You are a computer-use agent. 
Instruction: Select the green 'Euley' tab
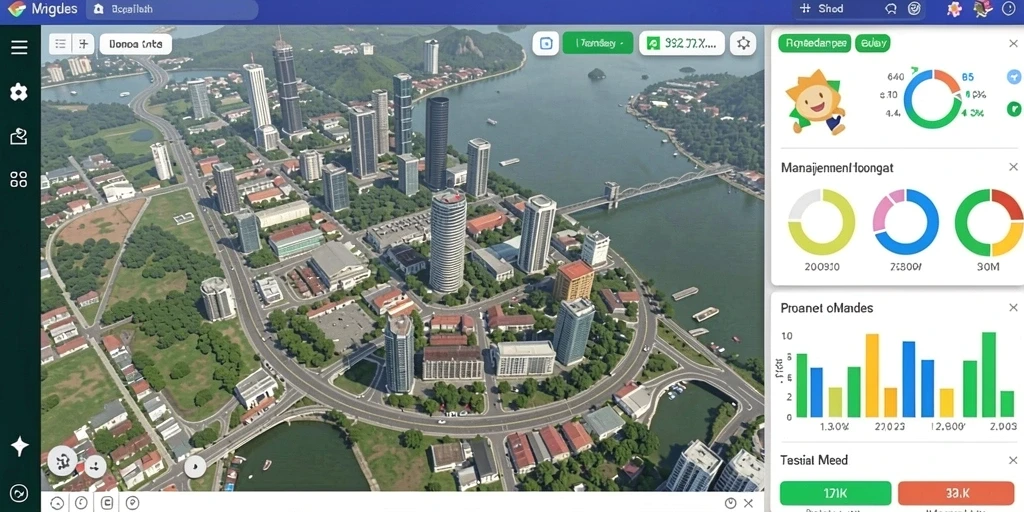pyautogui.click(x=872, y=44)
